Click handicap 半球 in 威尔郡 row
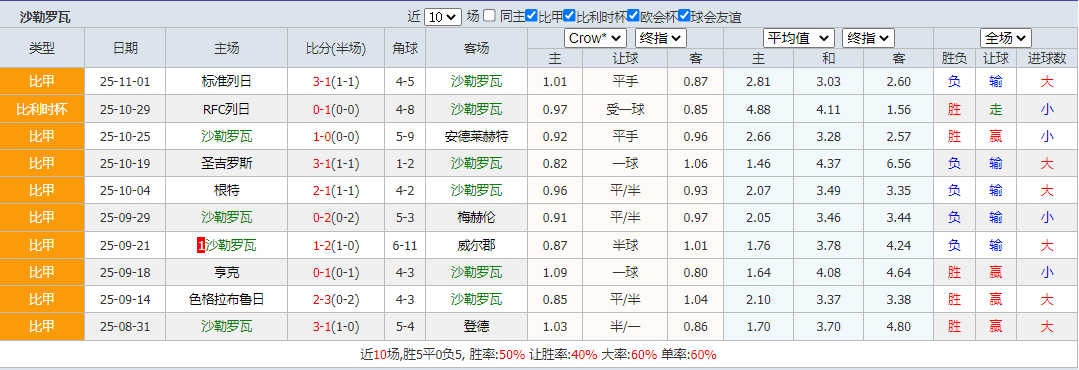 (x=625, y=246)
